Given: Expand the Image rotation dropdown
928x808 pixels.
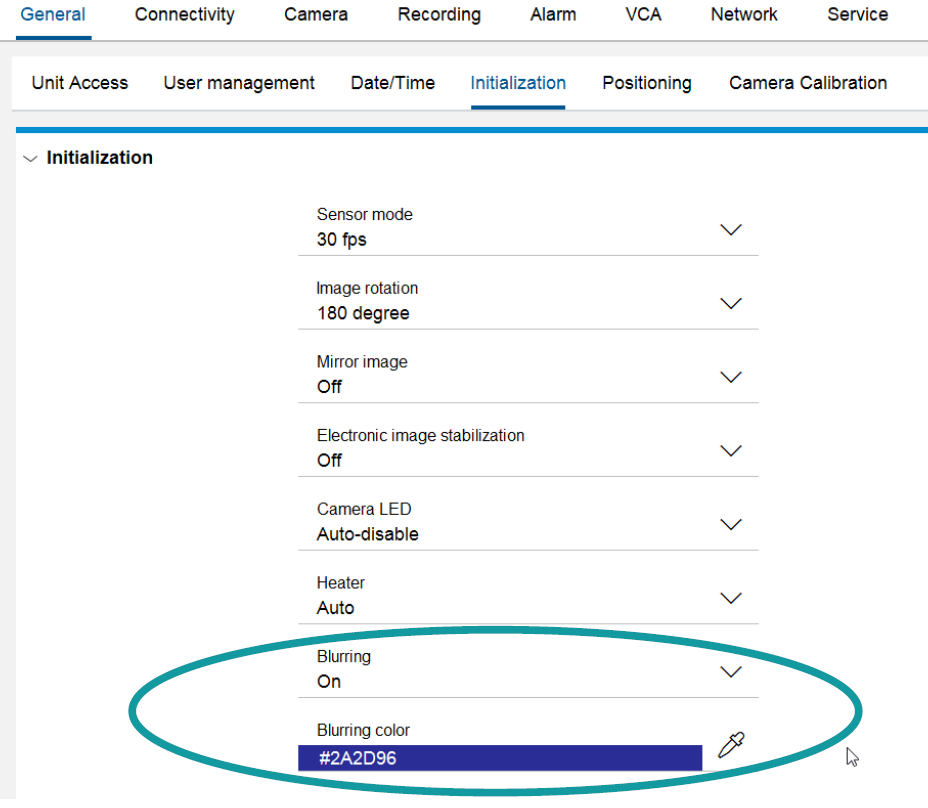Looking at the screenshot, I should (731, 303).
